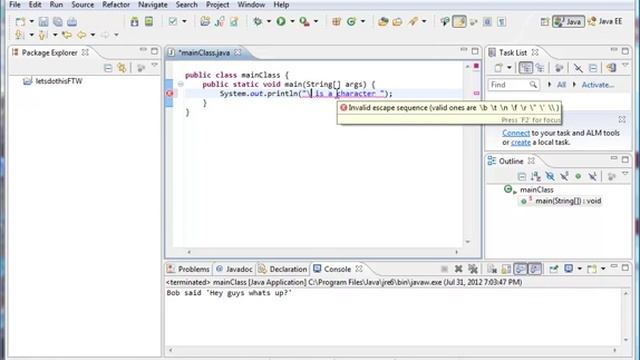Click the Search flashlight icon

click(413, 21)
